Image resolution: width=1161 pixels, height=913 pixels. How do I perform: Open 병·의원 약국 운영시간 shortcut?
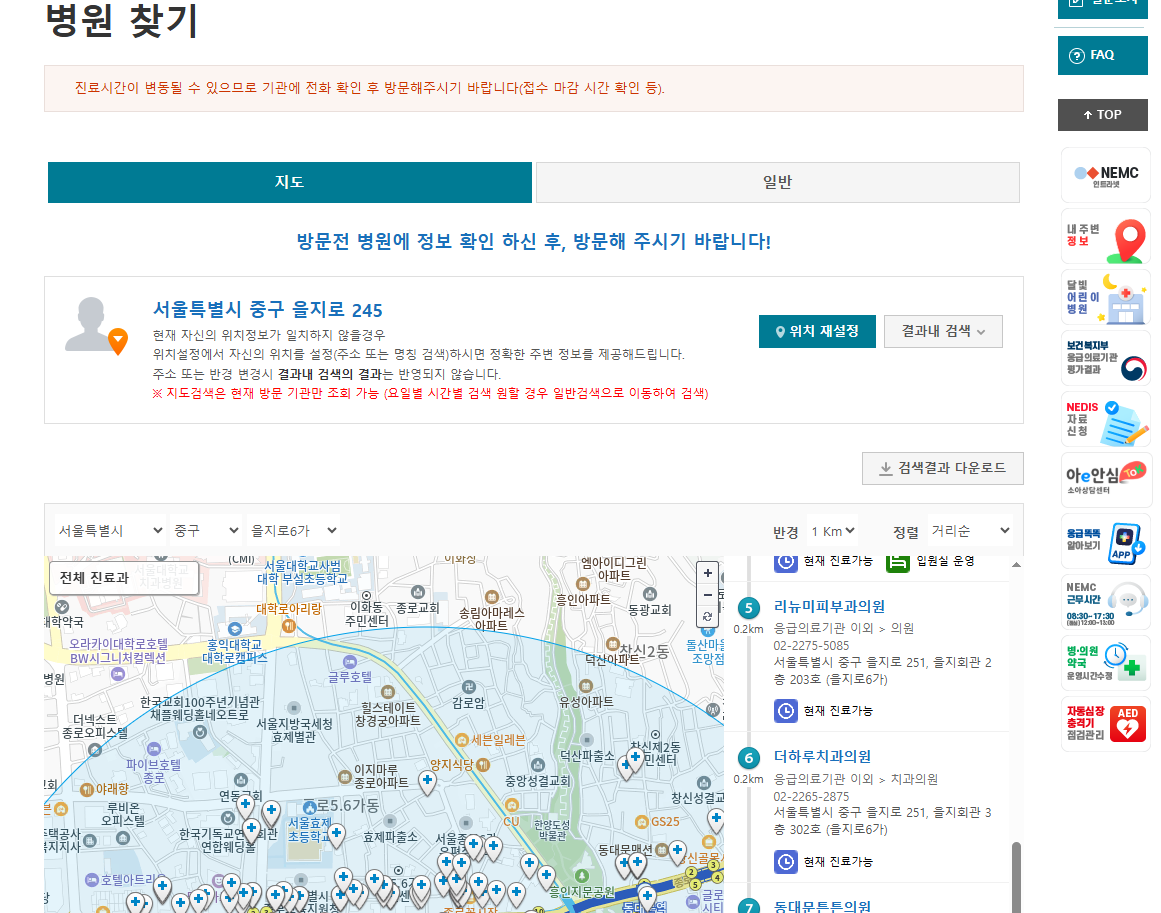coord(1105,663)
